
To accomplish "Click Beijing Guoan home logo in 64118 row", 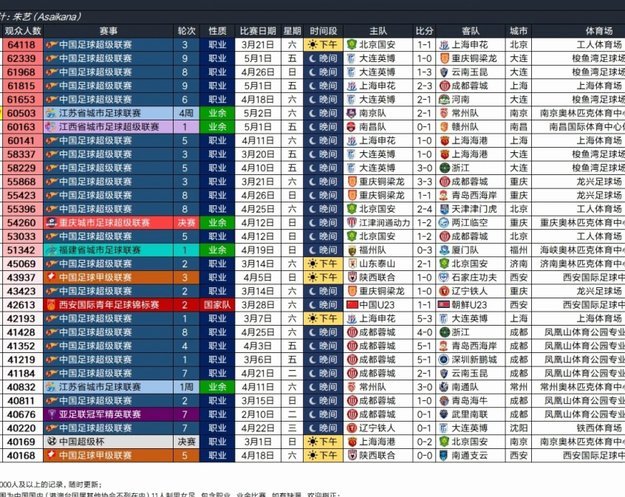I will click(351, 45).
